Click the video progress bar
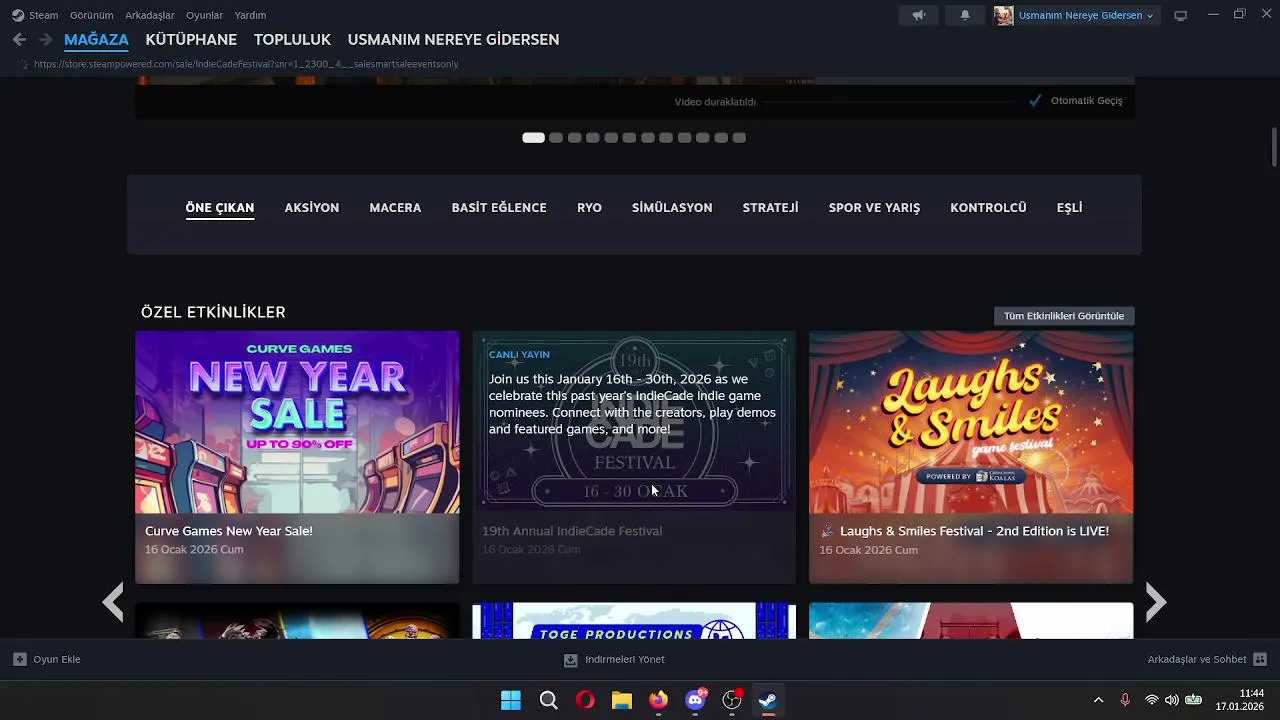1280x720 pixels. coord(890,101)
